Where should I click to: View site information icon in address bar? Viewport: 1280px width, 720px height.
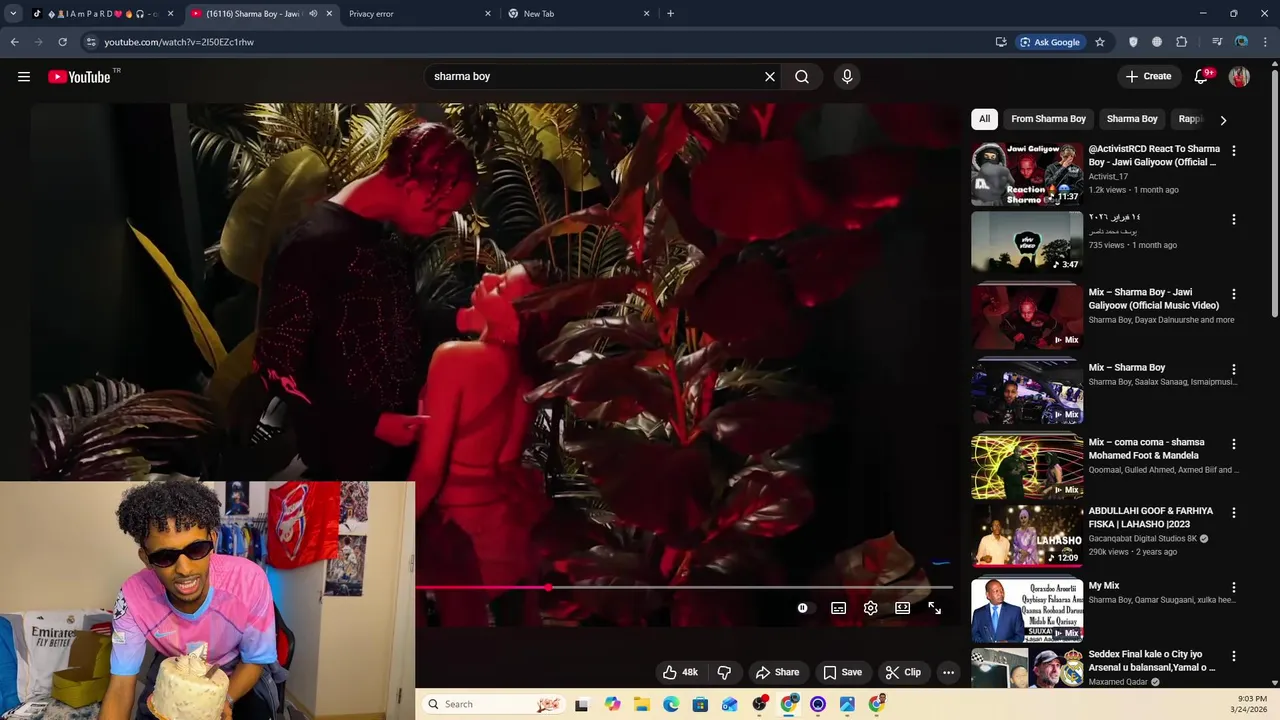point(90,42)
